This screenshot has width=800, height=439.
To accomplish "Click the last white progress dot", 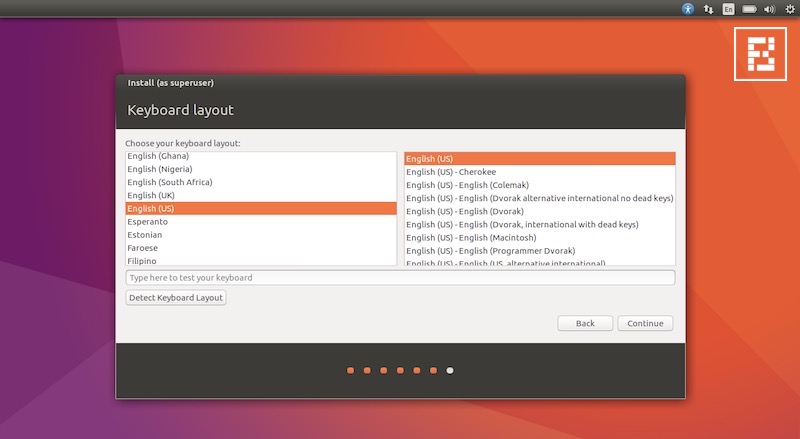I will coord(450,371).
